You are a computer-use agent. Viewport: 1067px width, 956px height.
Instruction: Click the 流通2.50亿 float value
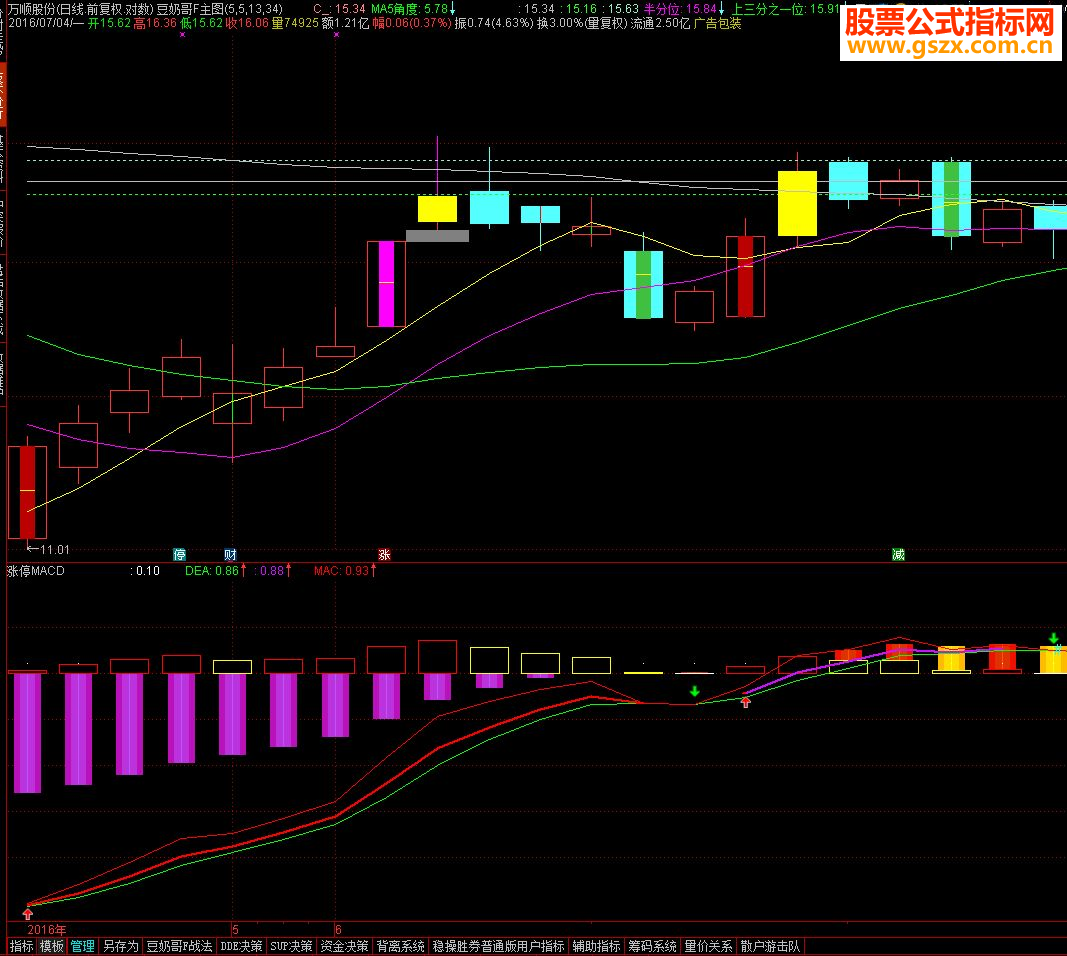[x=659, y=23]
